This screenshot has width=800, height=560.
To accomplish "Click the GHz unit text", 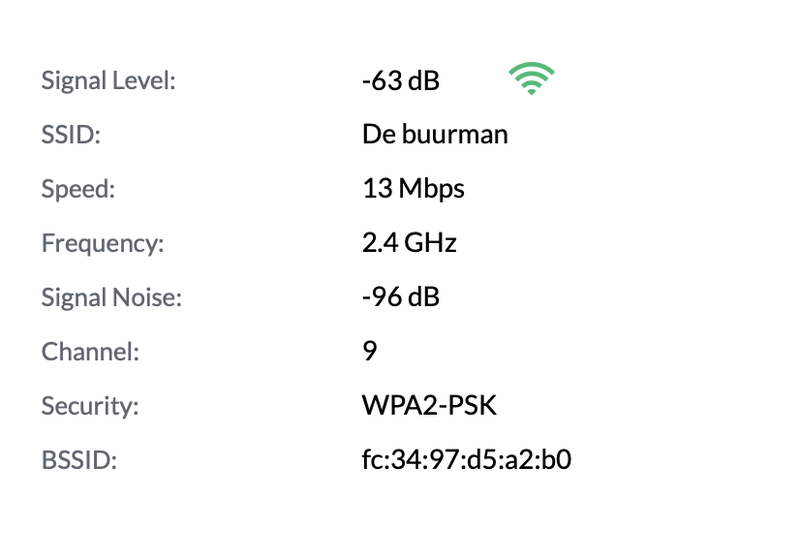I will [430, 243].
